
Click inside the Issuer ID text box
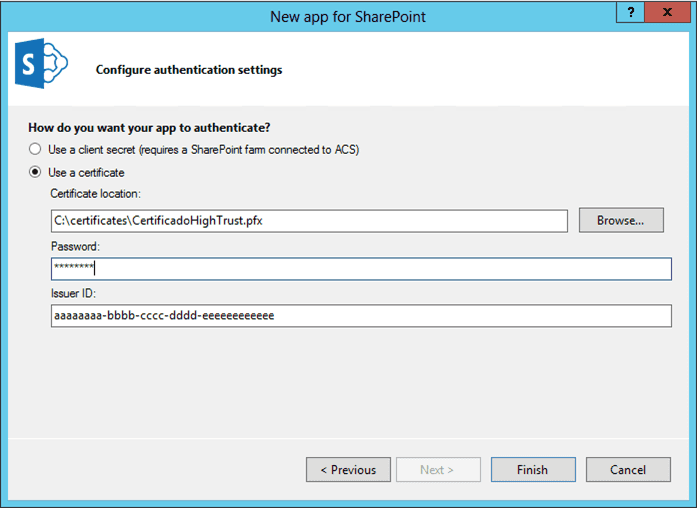click(361, 316)
